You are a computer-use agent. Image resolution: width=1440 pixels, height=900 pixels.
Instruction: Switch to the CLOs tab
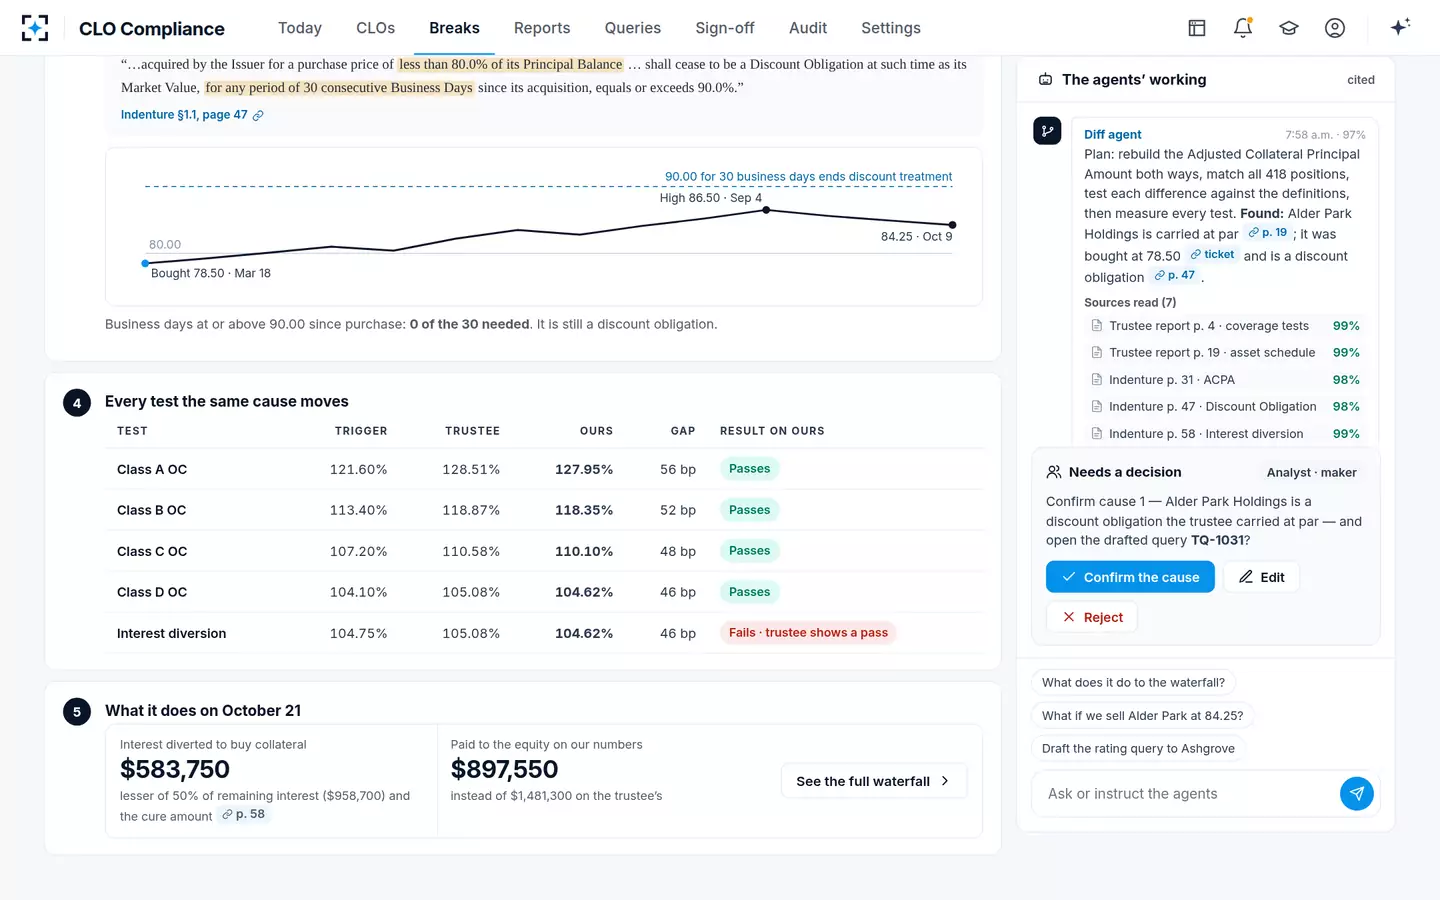coord(375,28)
